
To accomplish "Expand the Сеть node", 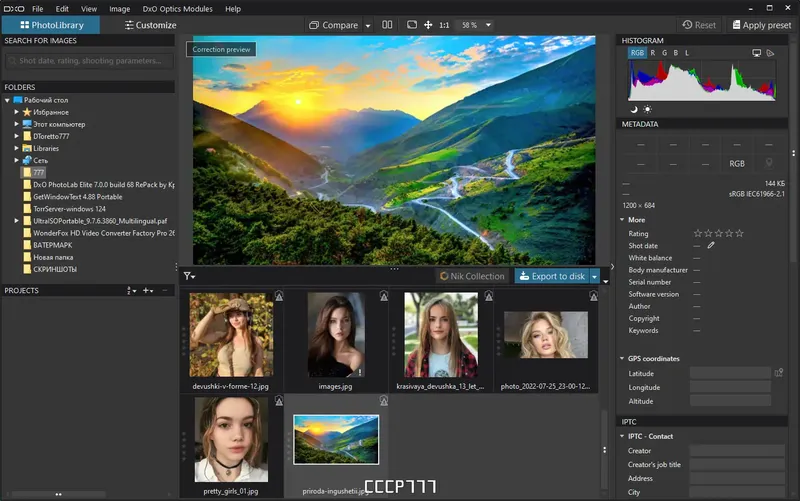I will pos(16,160).
